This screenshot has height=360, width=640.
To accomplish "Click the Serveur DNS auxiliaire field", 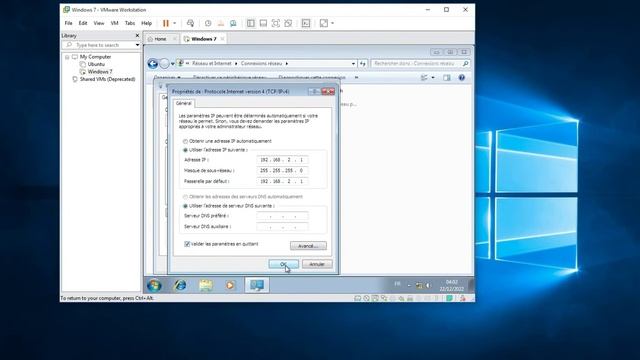I will point(282,227).
